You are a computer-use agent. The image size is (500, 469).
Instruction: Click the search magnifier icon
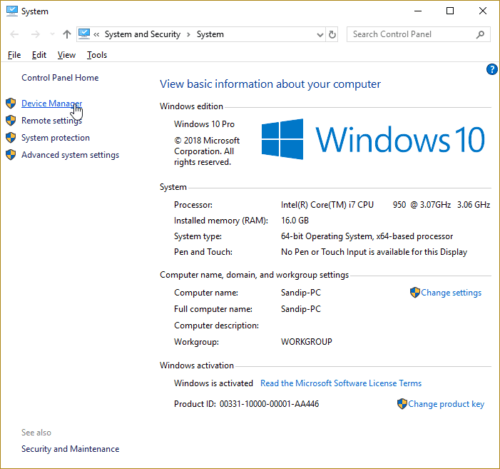pos(480,34)
